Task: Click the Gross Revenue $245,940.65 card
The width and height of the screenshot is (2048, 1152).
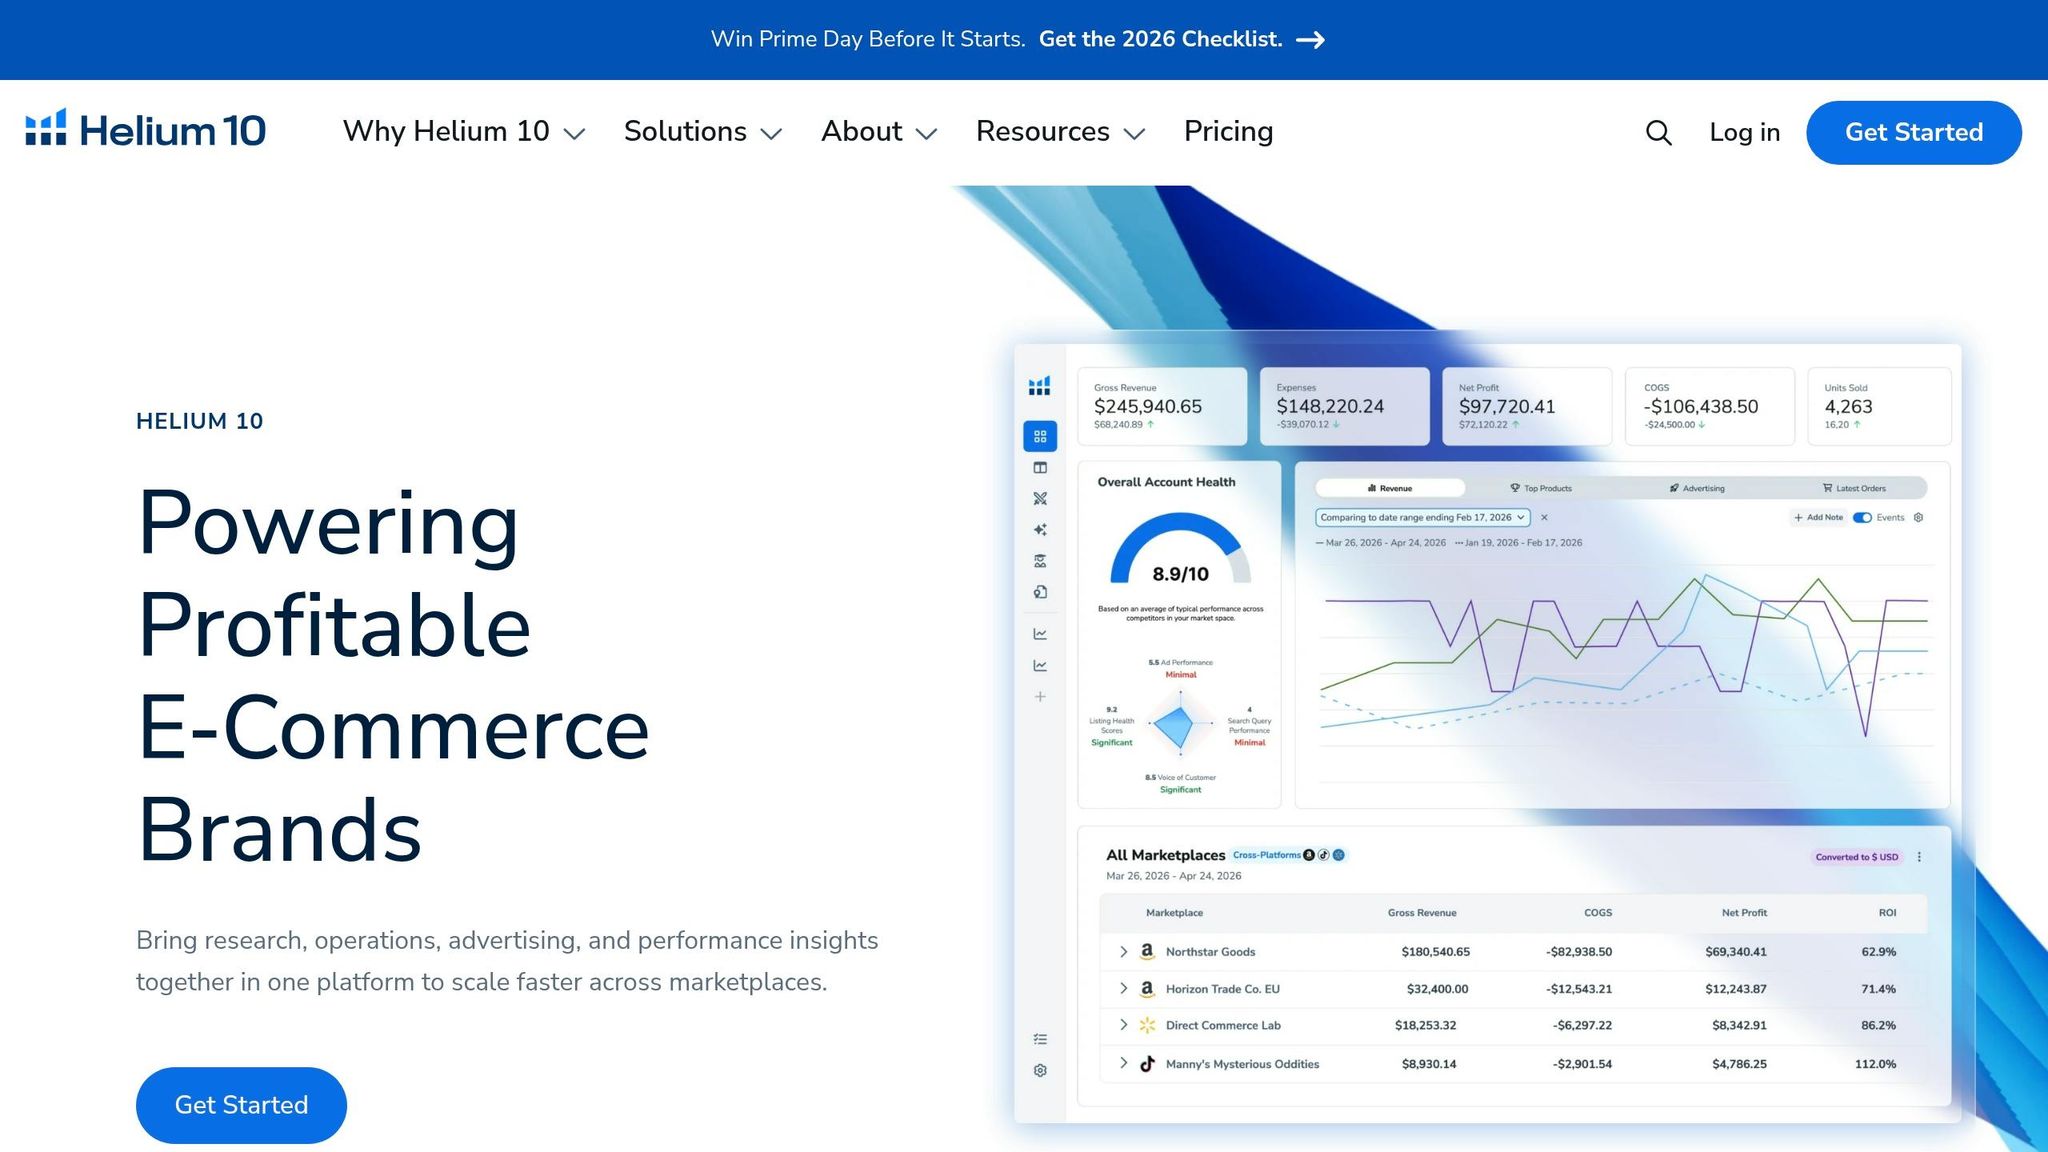Action: coord(1162,406)
